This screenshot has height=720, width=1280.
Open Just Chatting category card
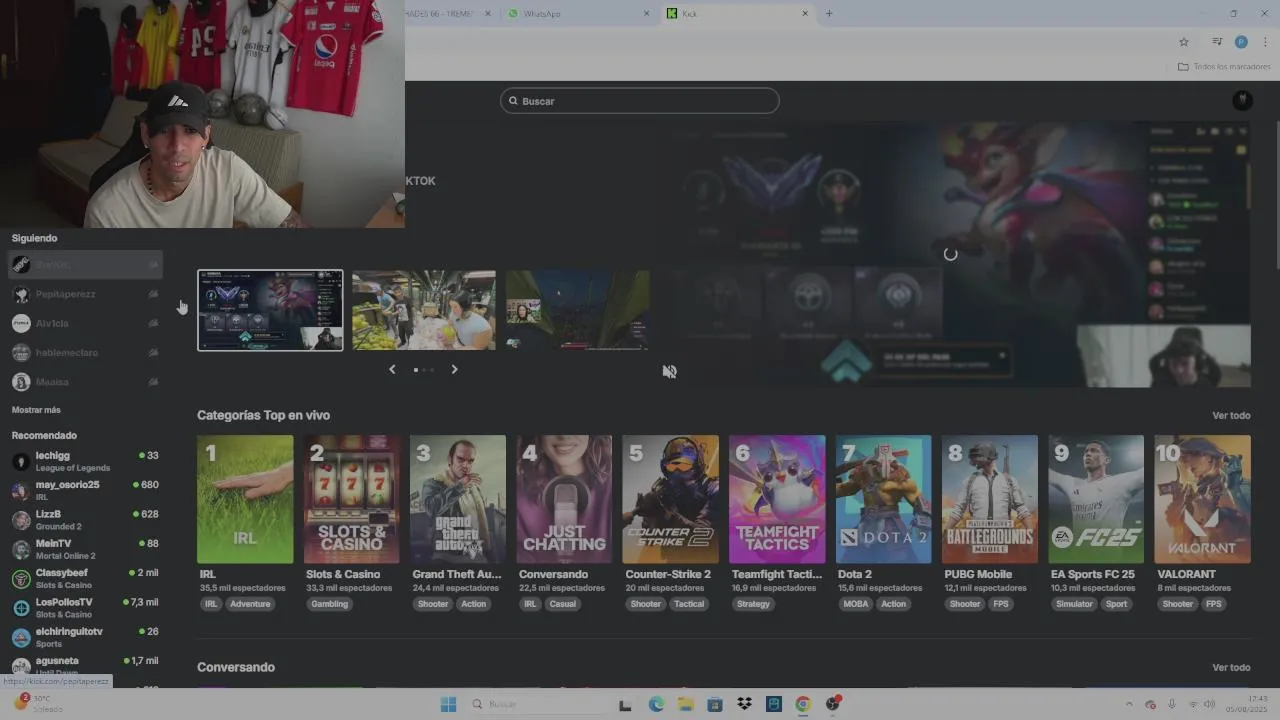coord(564,499)
